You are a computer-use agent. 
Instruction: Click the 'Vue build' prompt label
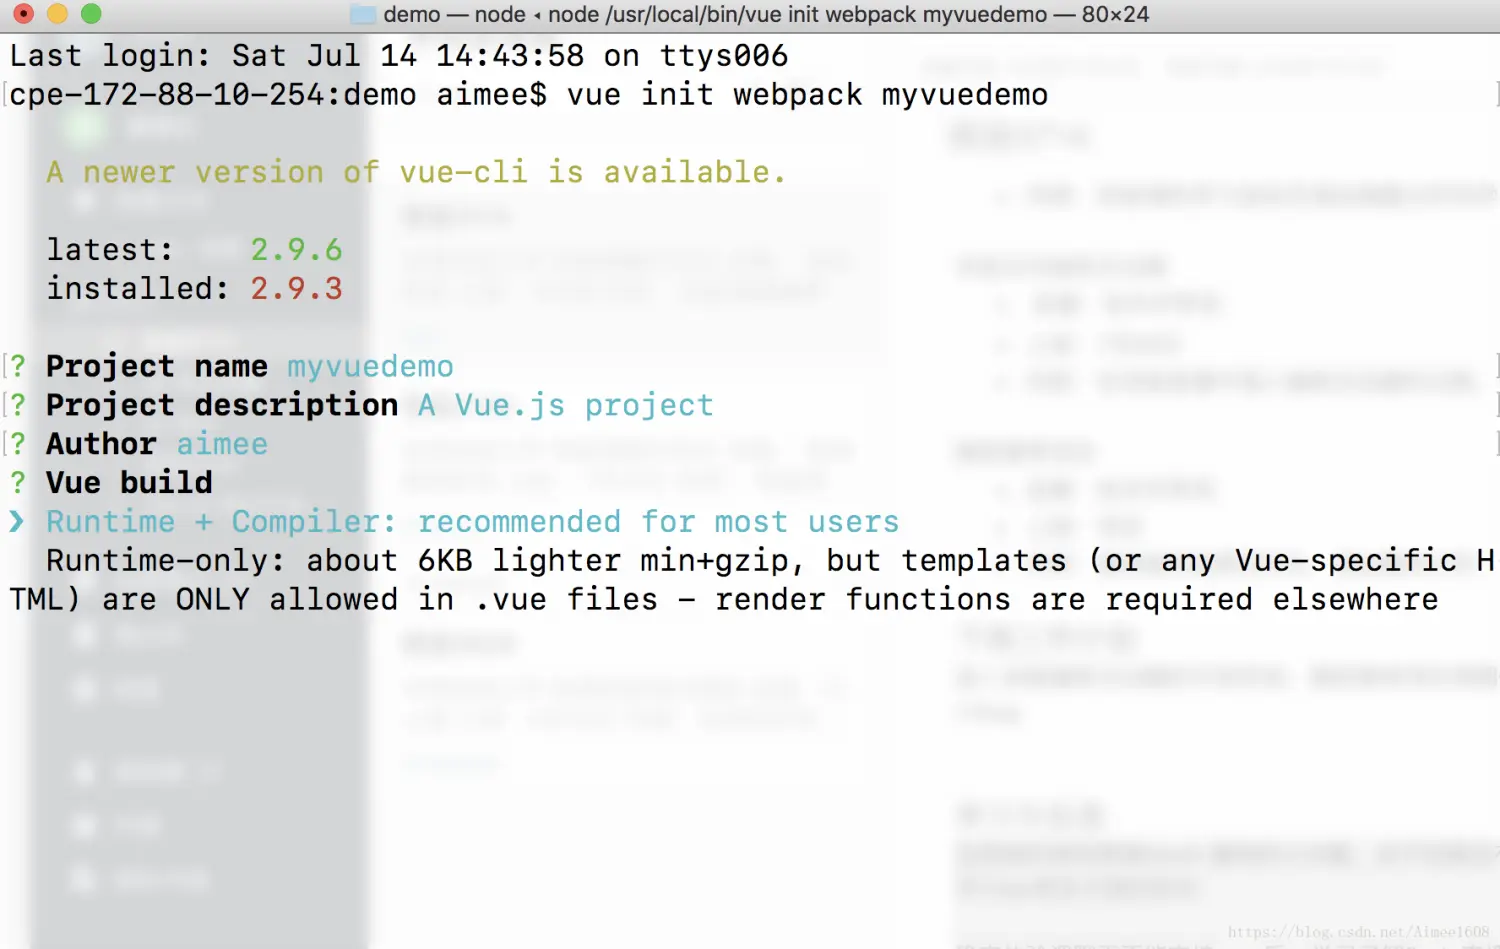point(129,483)
